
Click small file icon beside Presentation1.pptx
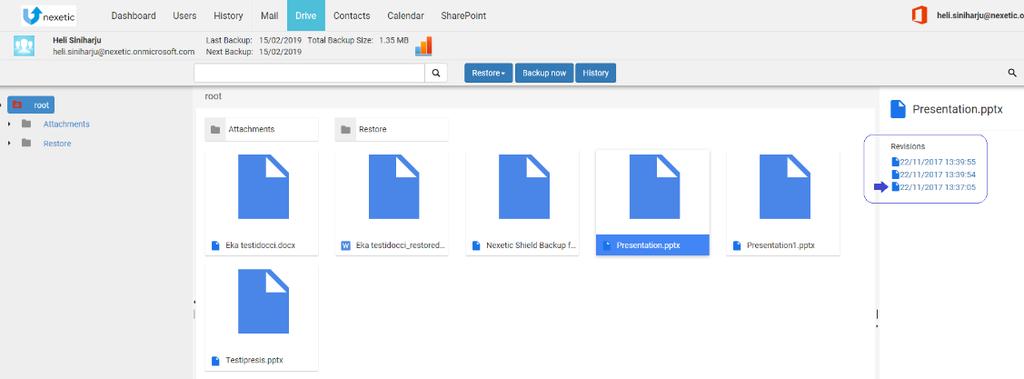(737, 246)
